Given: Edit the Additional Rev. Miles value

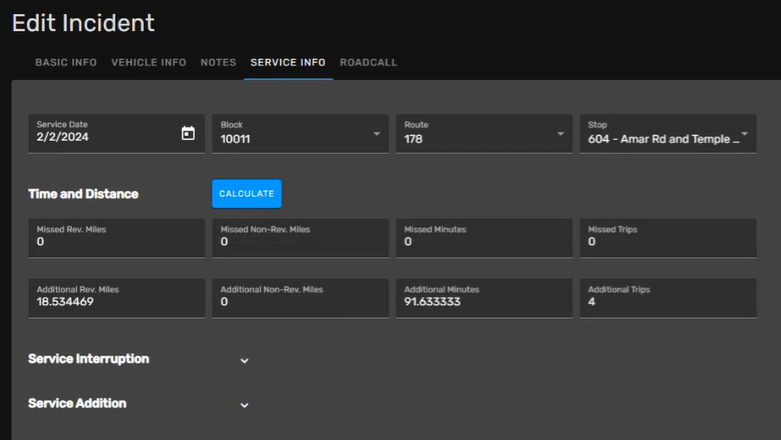Looking at the screenshot, I should coord(116,301).
